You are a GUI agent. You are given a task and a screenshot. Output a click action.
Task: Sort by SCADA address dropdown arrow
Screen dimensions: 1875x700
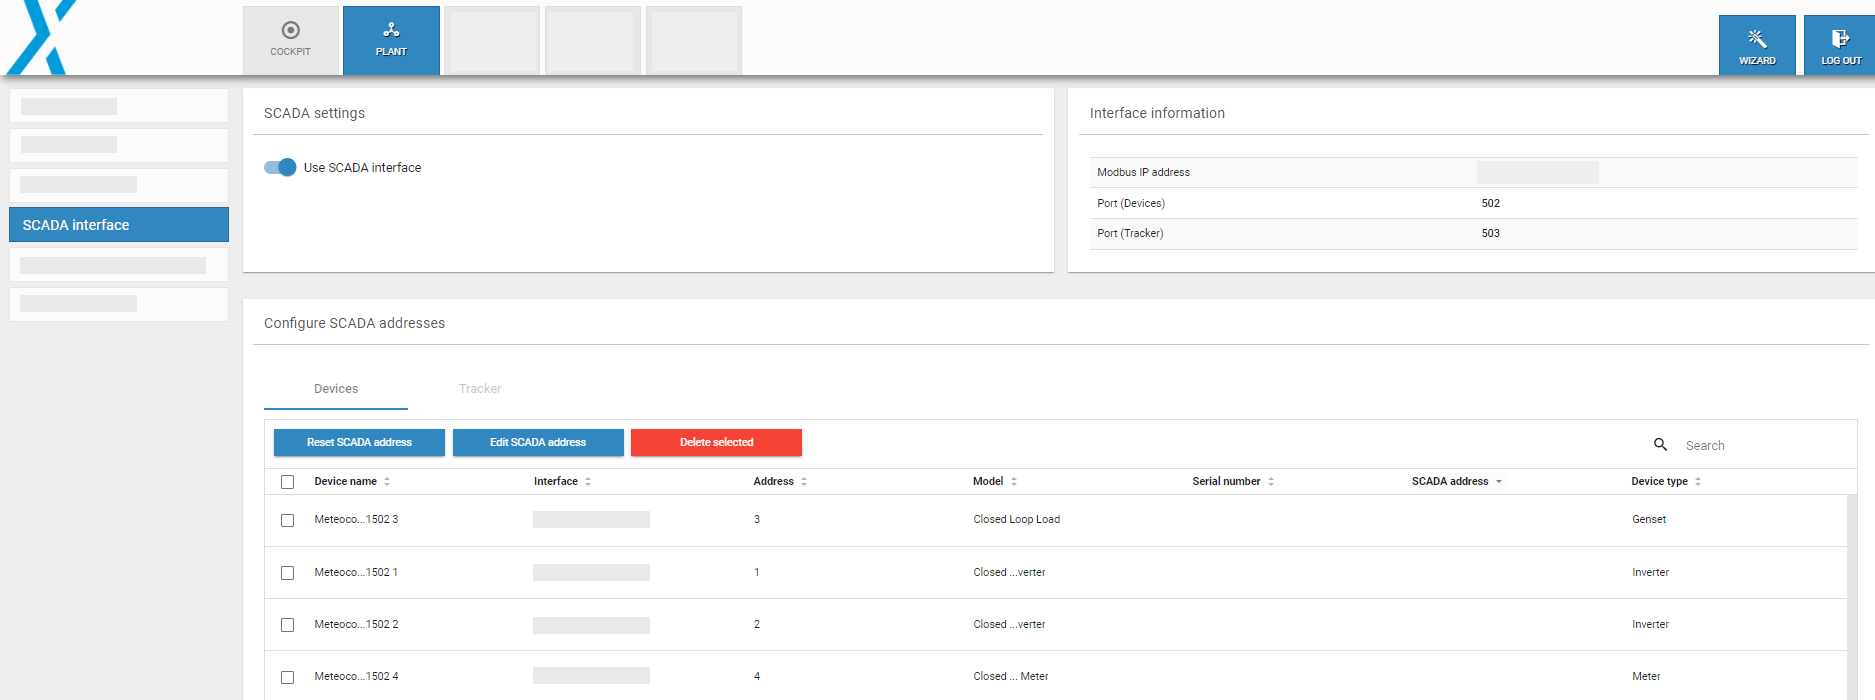(x=1498, y=482)
